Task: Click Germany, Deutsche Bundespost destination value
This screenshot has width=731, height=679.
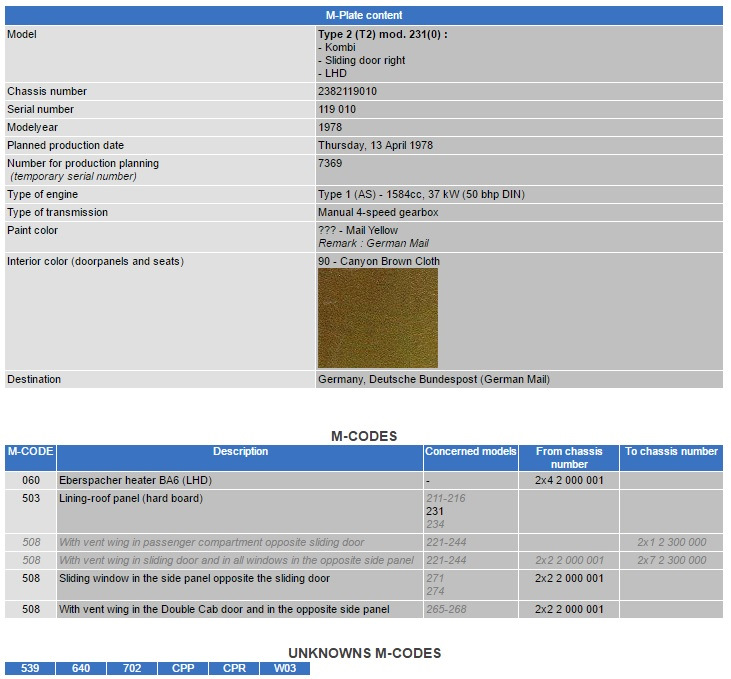Action: (x=434, y=380)
